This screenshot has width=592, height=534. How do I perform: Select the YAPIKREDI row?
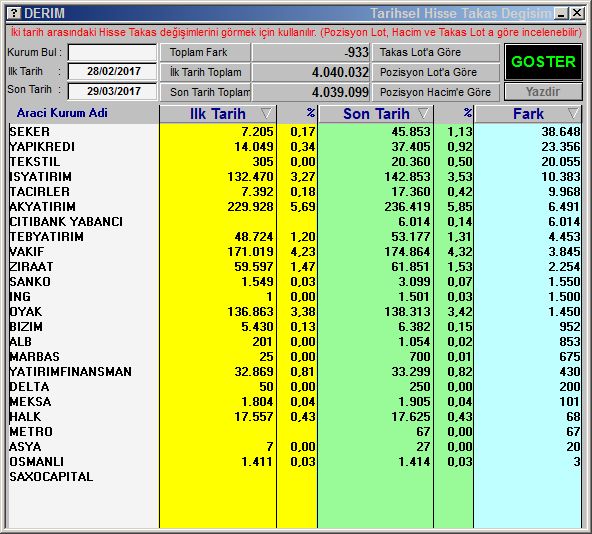click(294, 147)
